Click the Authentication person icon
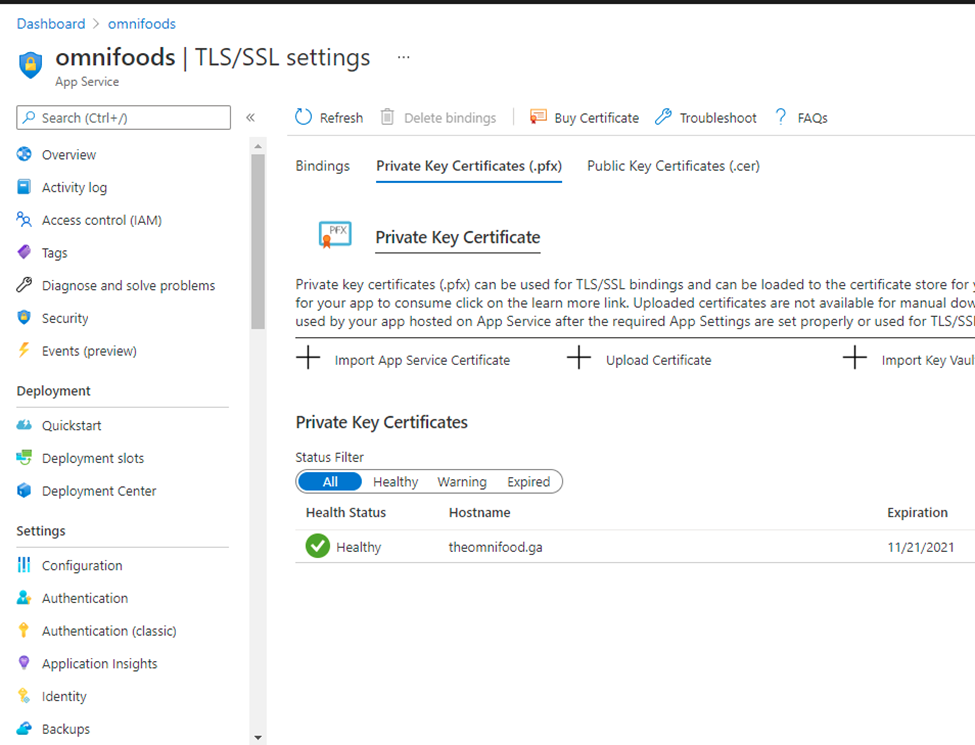 (x=24, y=598)
